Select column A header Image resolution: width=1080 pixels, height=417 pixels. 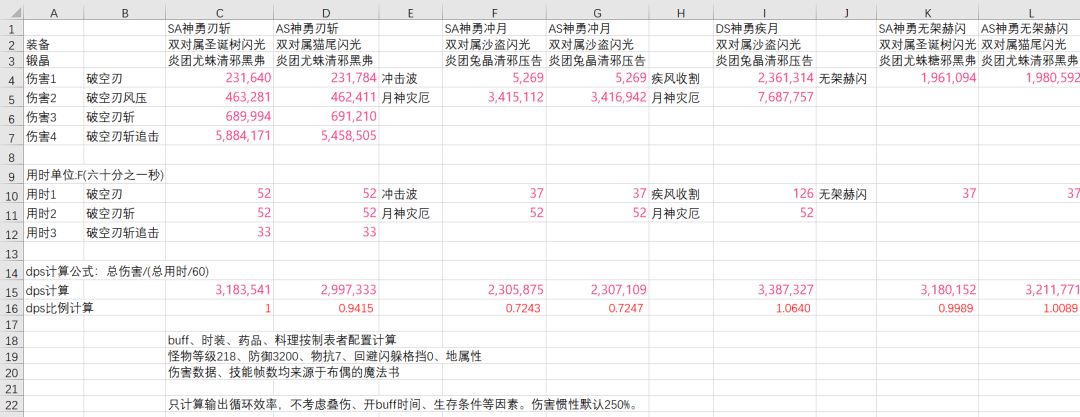54,14
